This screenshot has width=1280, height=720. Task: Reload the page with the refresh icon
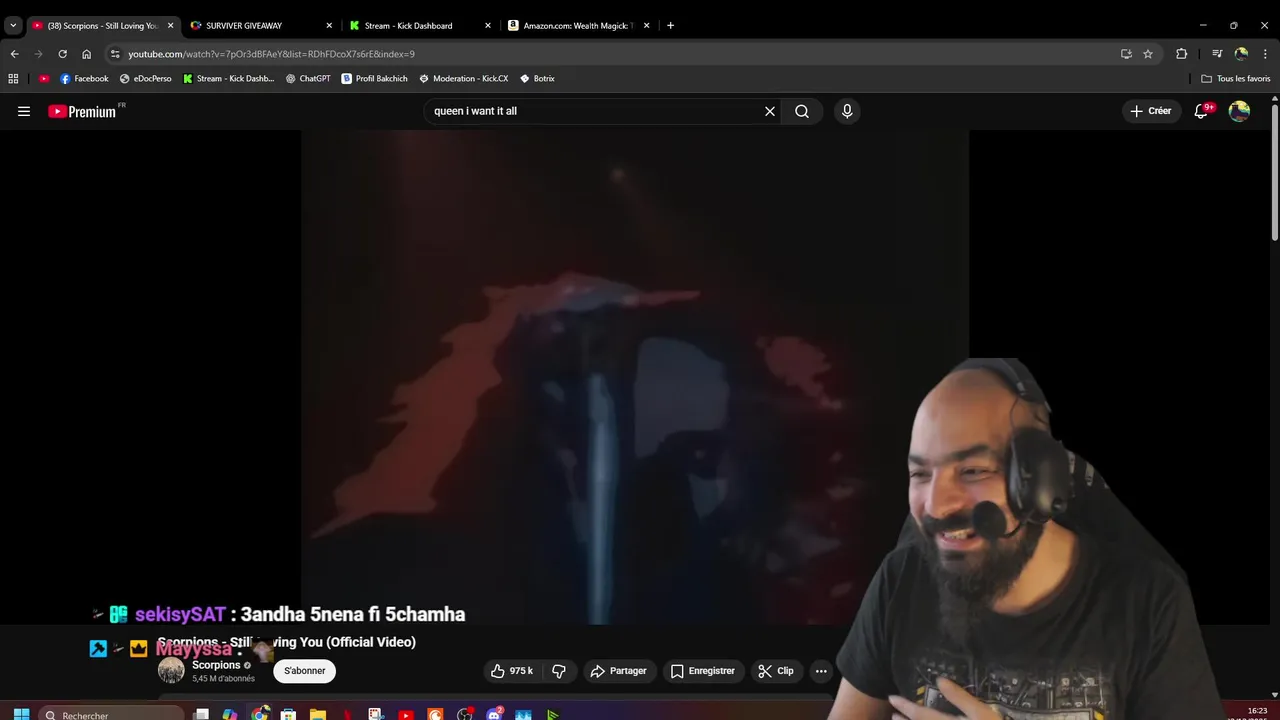coord(62,54)
